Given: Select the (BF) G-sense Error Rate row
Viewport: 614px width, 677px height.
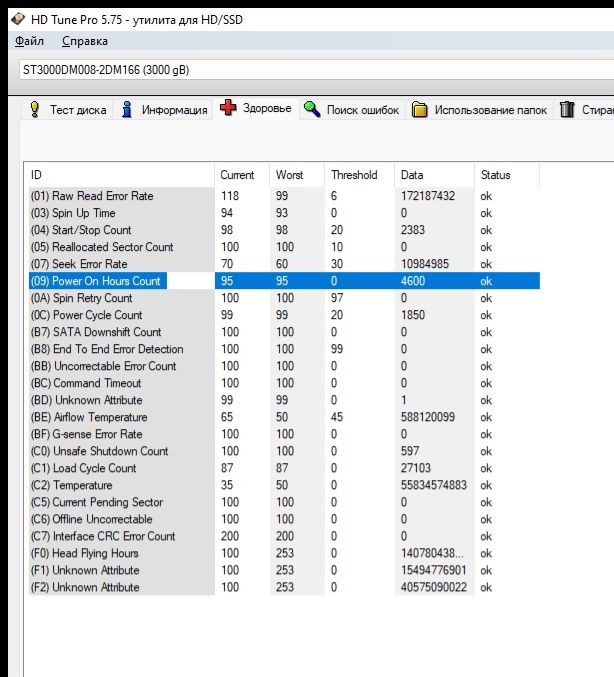Looking at the screenshot, I should [x=284, y=434].
